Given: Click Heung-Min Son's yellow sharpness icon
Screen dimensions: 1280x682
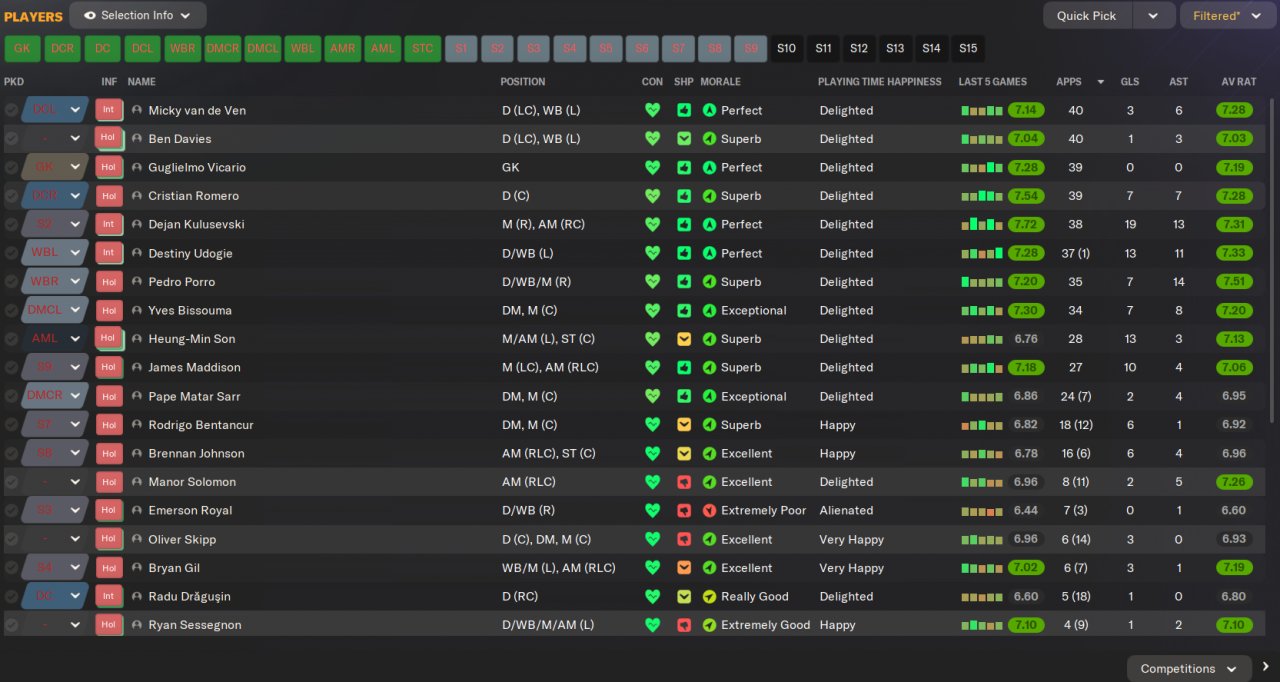Looking at the screenshot, I should point(684,339).
